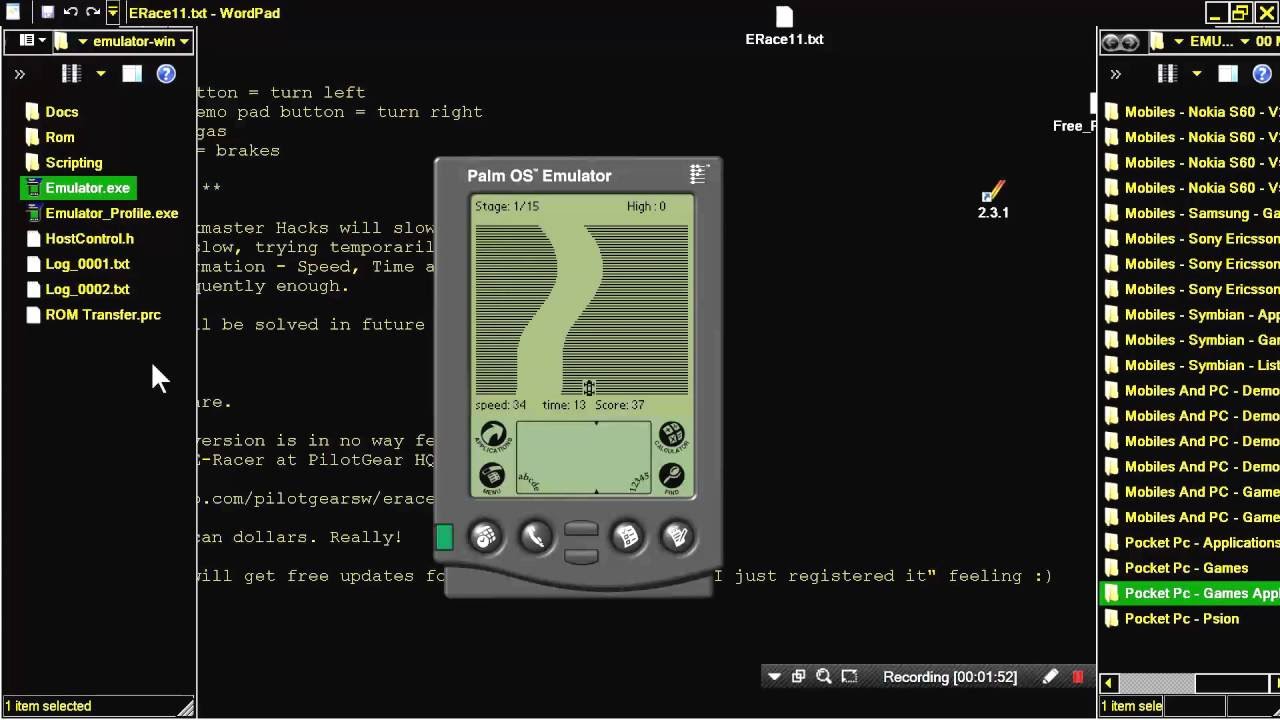Open Customize Quick Access Toolbar dropdown
The height and width of the screenshot is (720, 1280).
pyautogui.click(x=113, y=13)
